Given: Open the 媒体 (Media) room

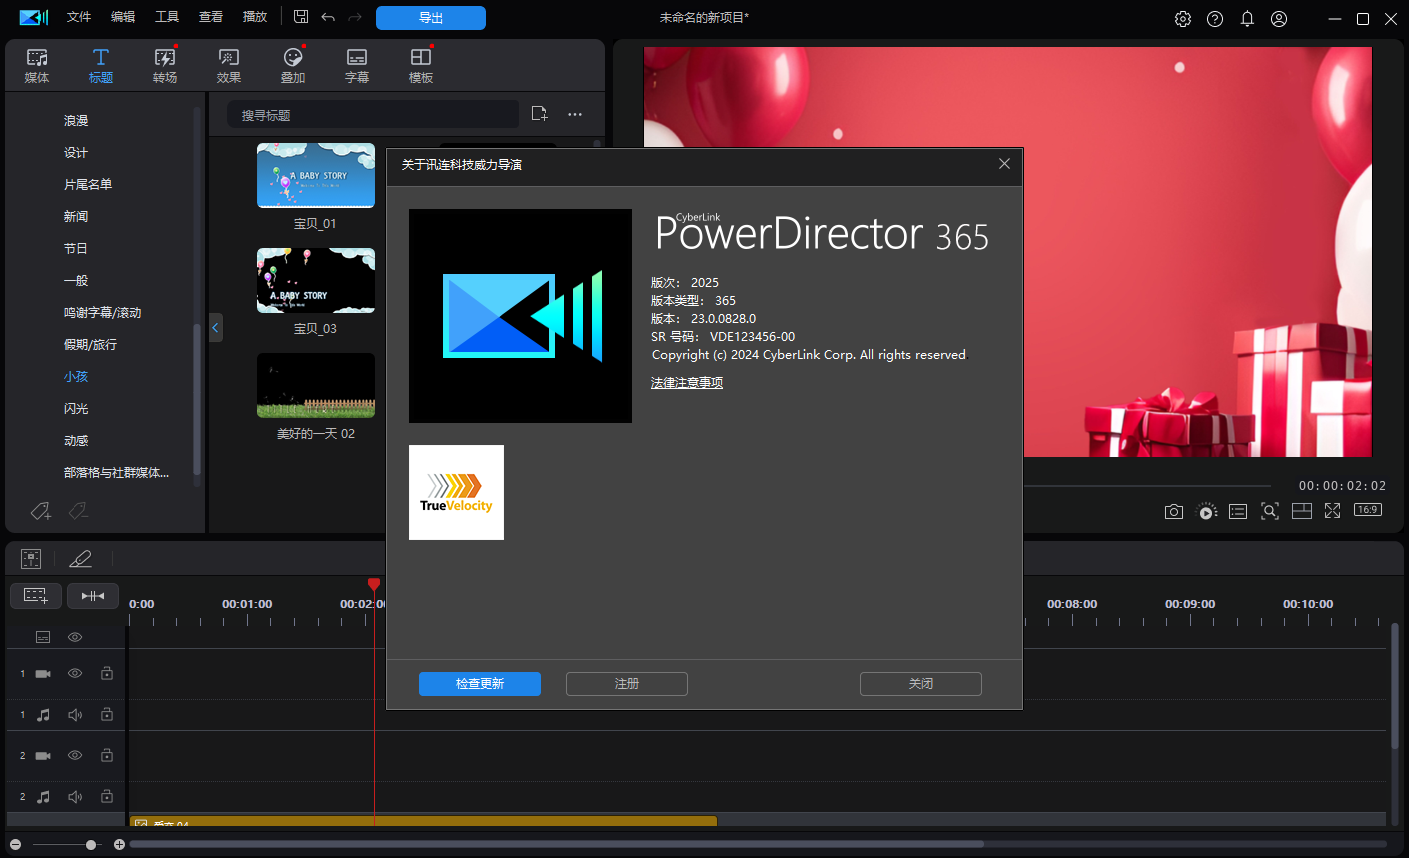Looking at the screenshot, I should [x=37, y=66].
